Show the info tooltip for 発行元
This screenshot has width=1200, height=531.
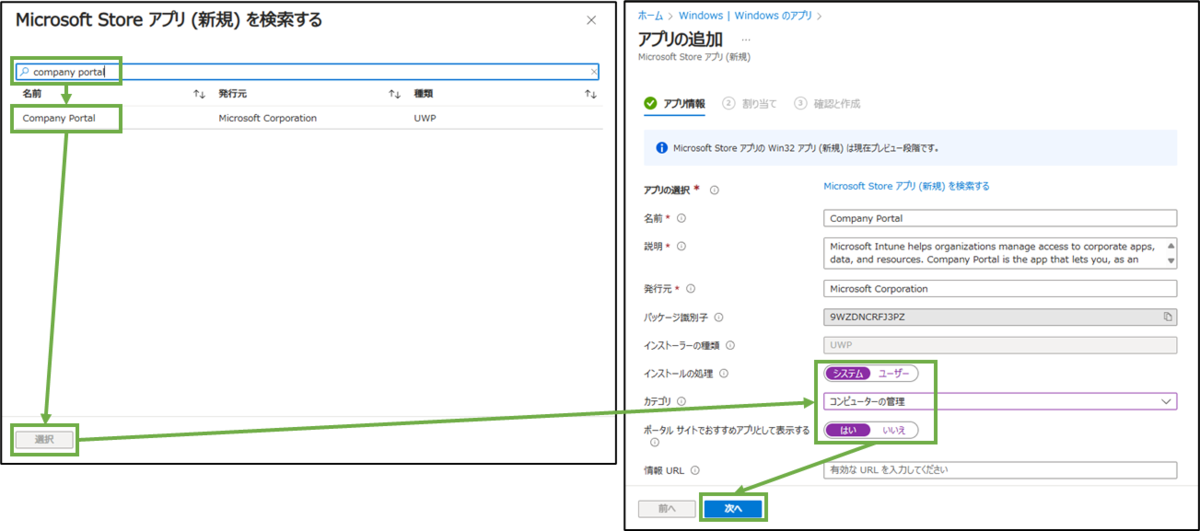tap(692, 289)
